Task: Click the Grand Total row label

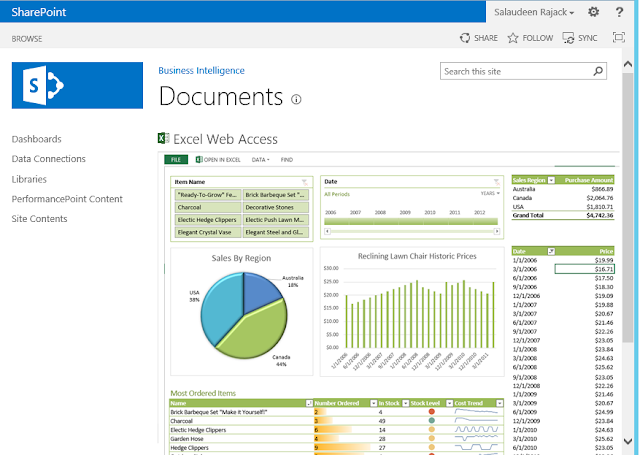Action: tap(528, 215)
